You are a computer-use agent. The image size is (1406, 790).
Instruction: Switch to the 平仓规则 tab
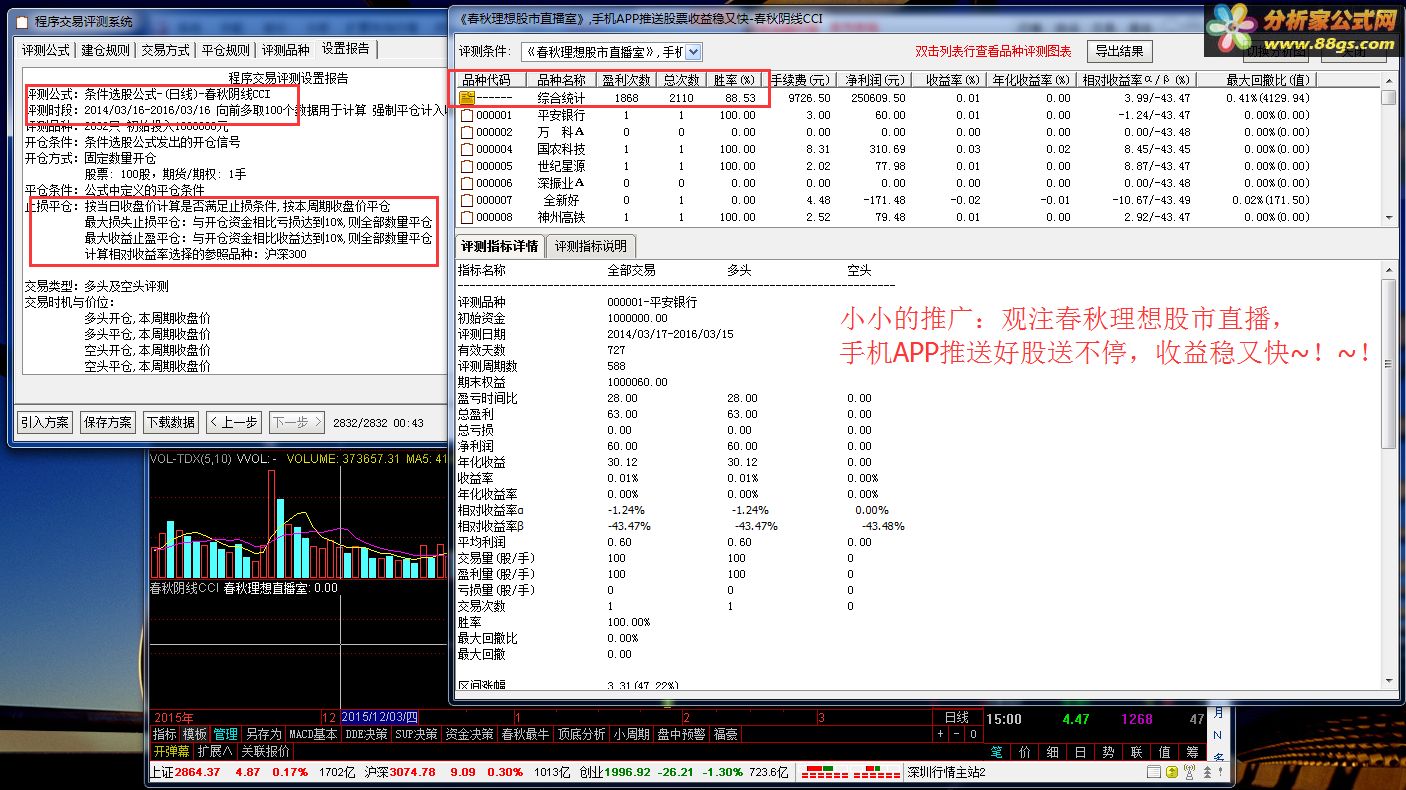[x=225, y=49]
